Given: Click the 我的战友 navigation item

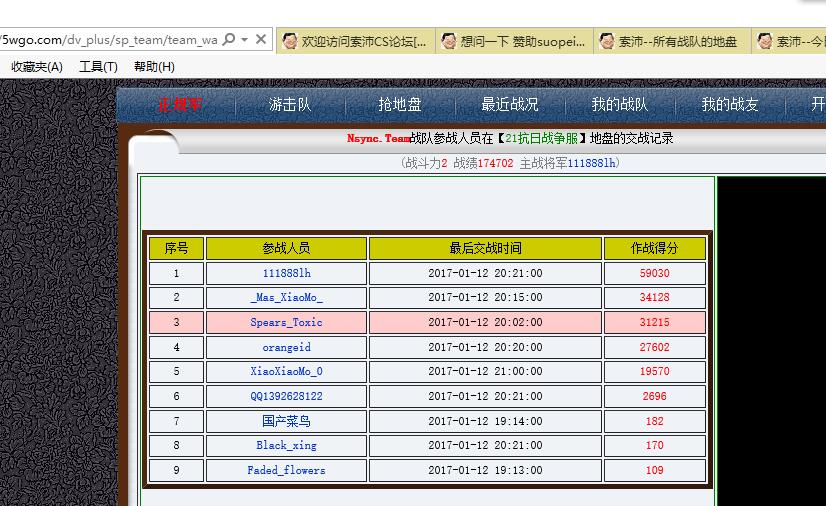Looking at the screenshot, I should pos(730,105).
